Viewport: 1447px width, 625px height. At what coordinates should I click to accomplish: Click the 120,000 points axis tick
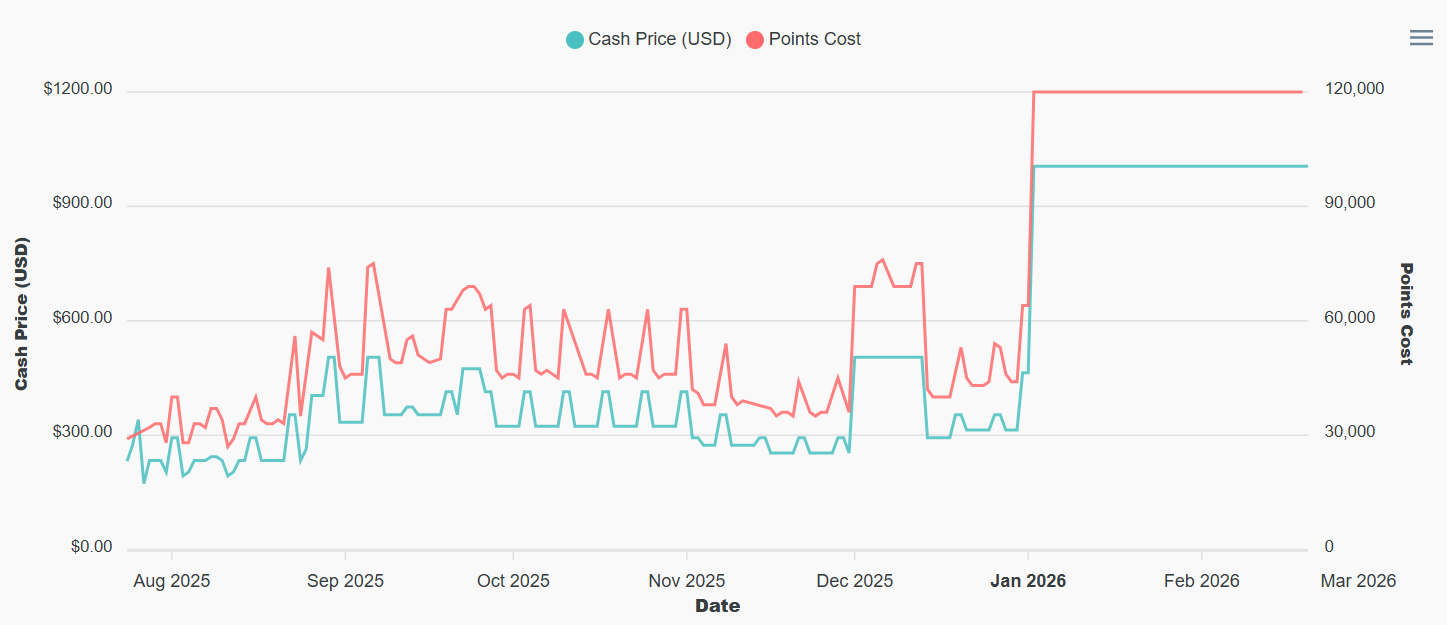tap(1354, 90)
